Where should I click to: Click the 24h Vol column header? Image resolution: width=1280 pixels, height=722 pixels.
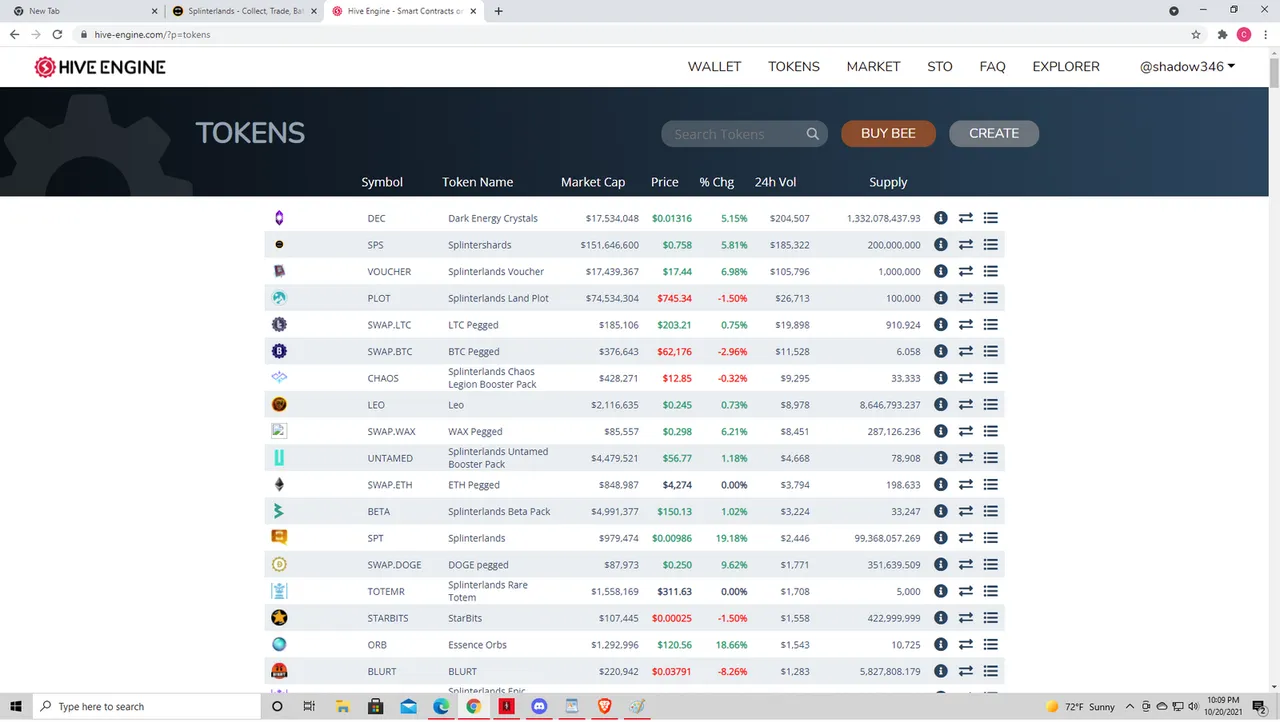[775, 182]
